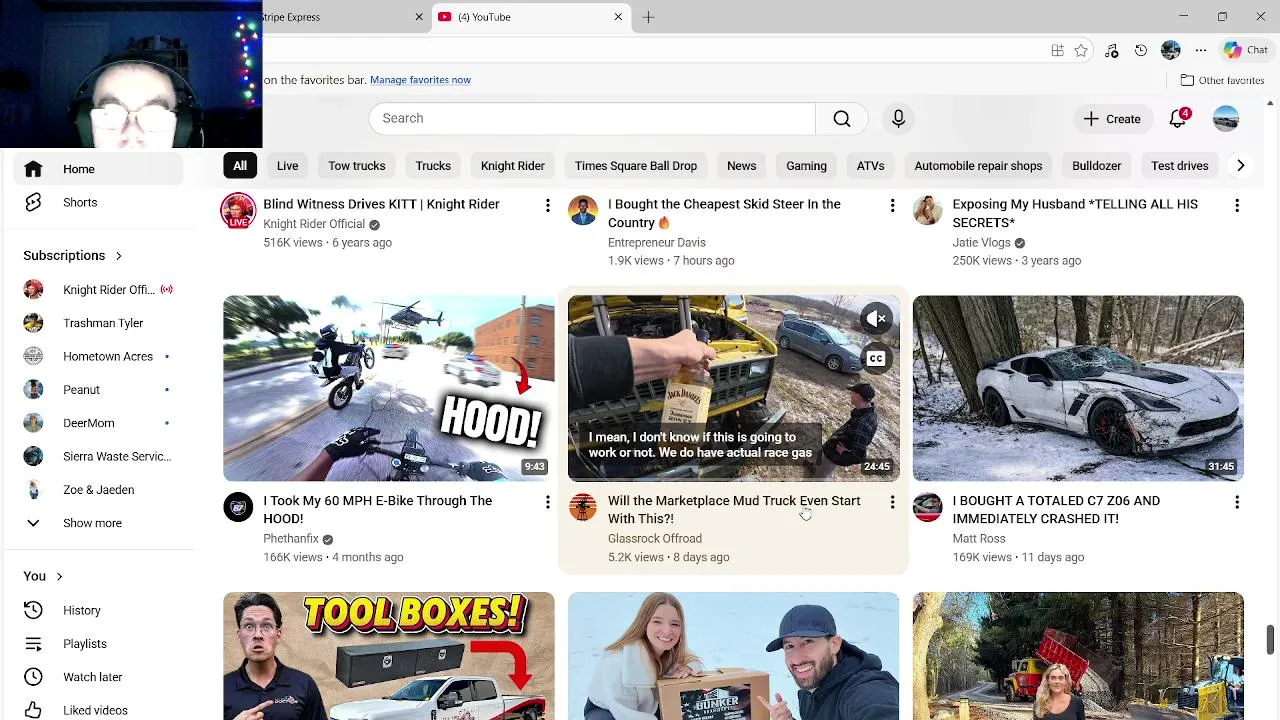Select the Trucks filter chip
This screenshot has width=1280, height=720.
(x=433, y=166)
